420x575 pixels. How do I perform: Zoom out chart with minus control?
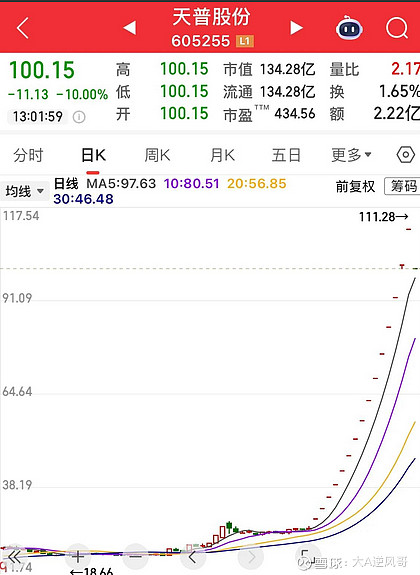(135, 557)
